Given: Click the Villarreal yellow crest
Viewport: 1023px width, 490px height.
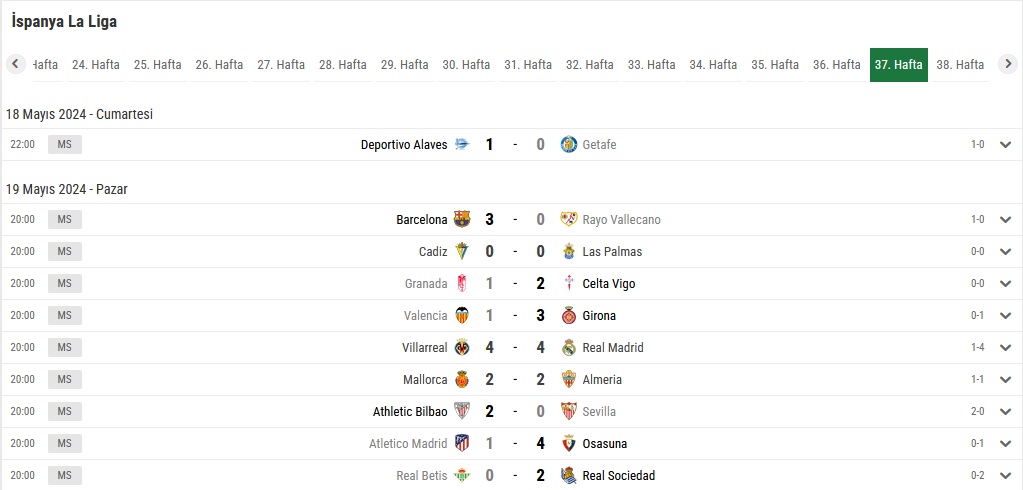Looking at the screenshot, I should pos(462,348).
